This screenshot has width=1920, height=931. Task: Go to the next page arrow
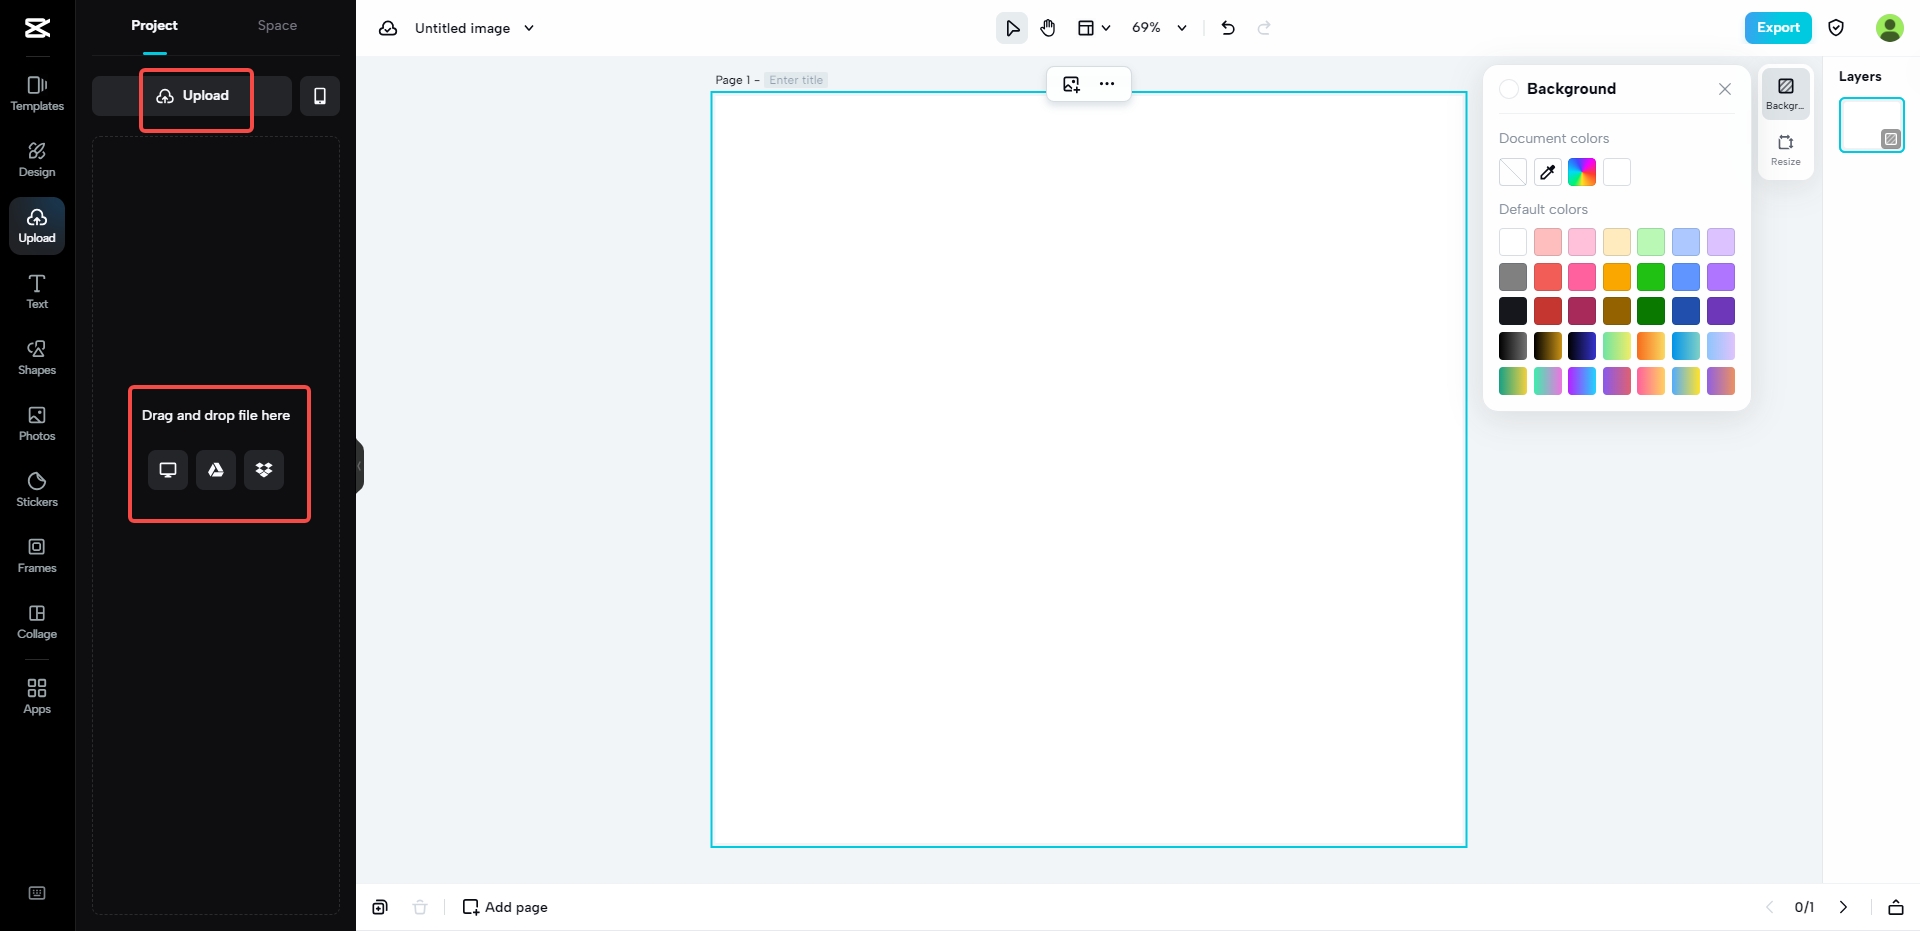click(1843, 907)
